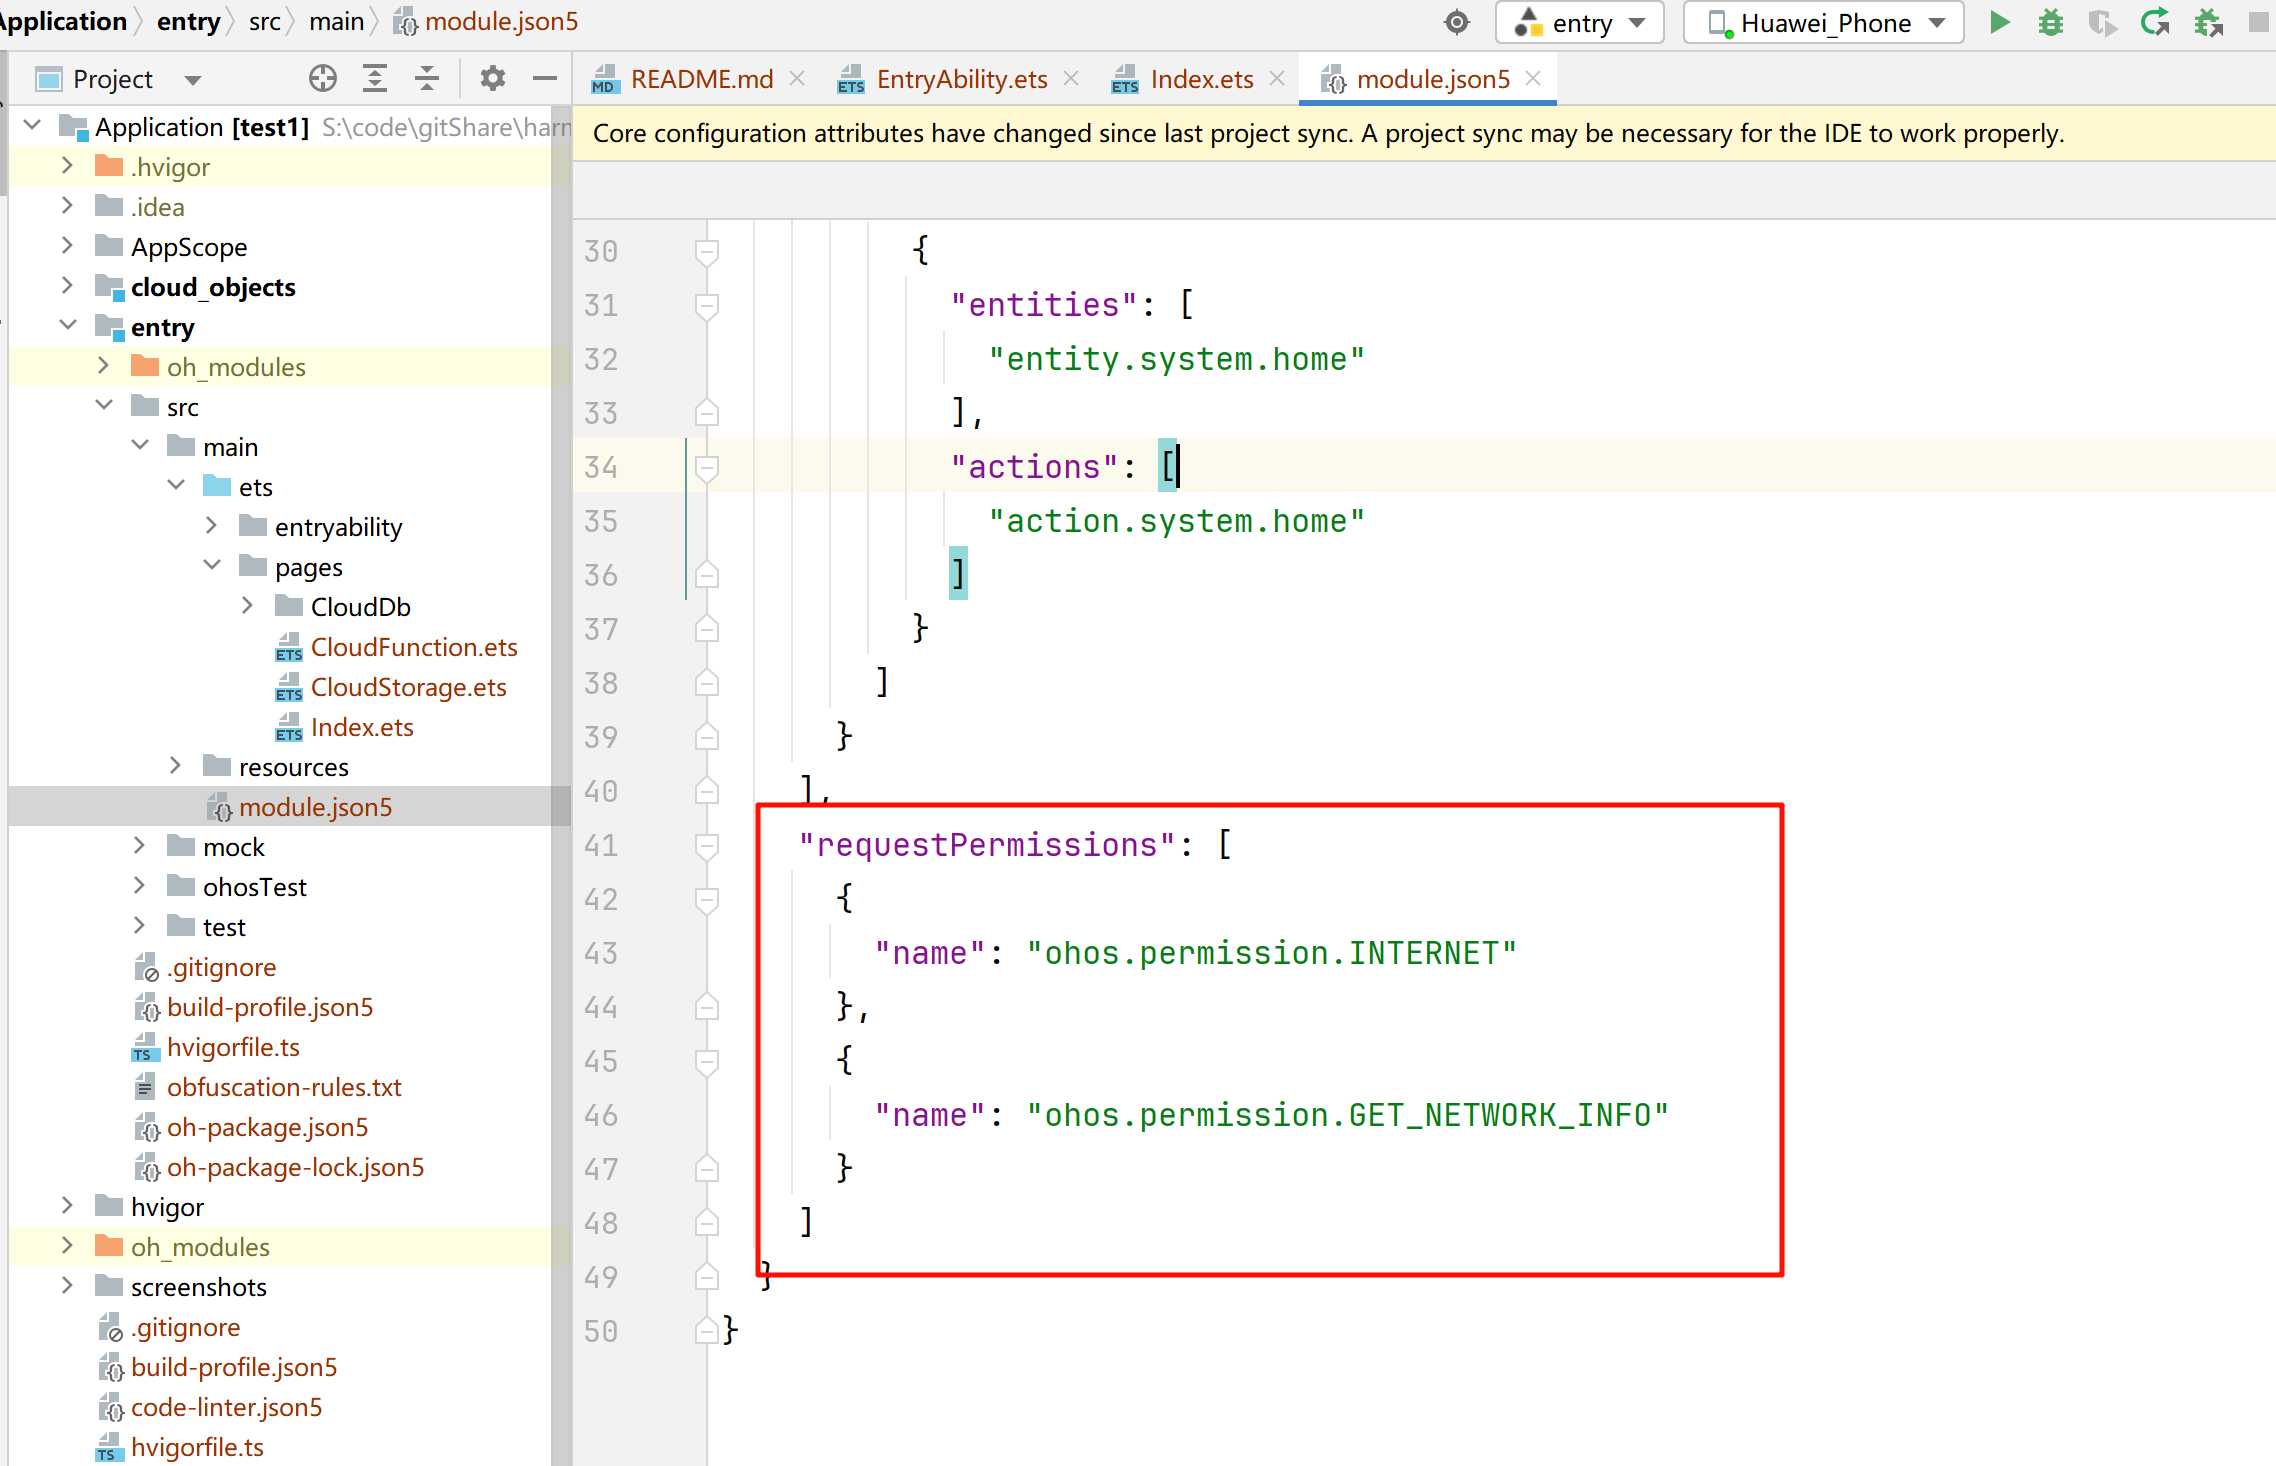This screenshot has height=1466, width=2276.
Task: Open the Project view selector dropdown
Action: [192, 79]
